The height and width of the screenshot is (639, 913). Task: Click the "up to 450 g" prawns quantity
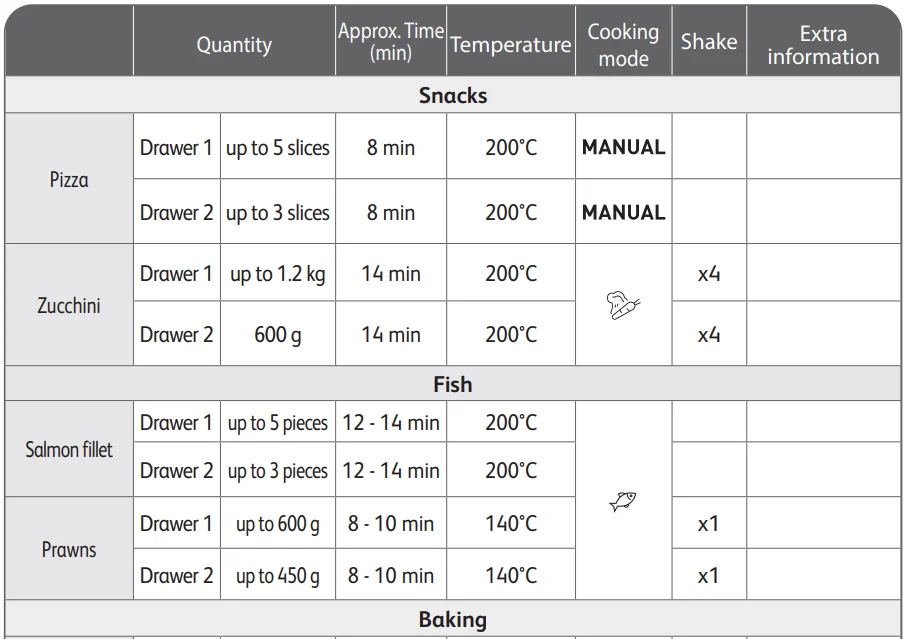click(278, 576)
